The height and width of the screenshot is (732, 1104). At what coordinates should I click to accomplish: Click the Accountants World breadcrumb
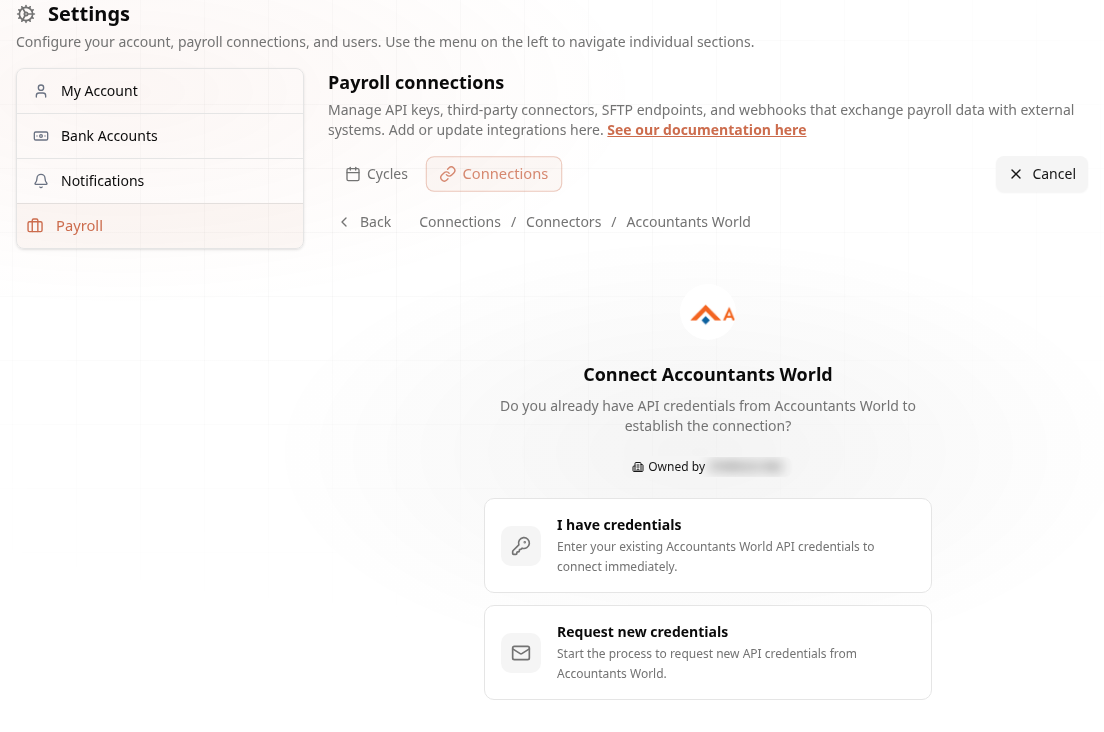tap(688, 222)
